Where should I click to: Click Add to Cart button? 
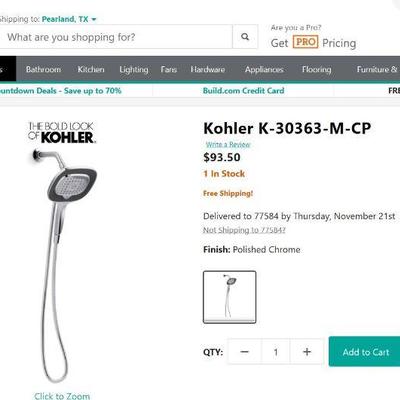[x=365, y=352]
